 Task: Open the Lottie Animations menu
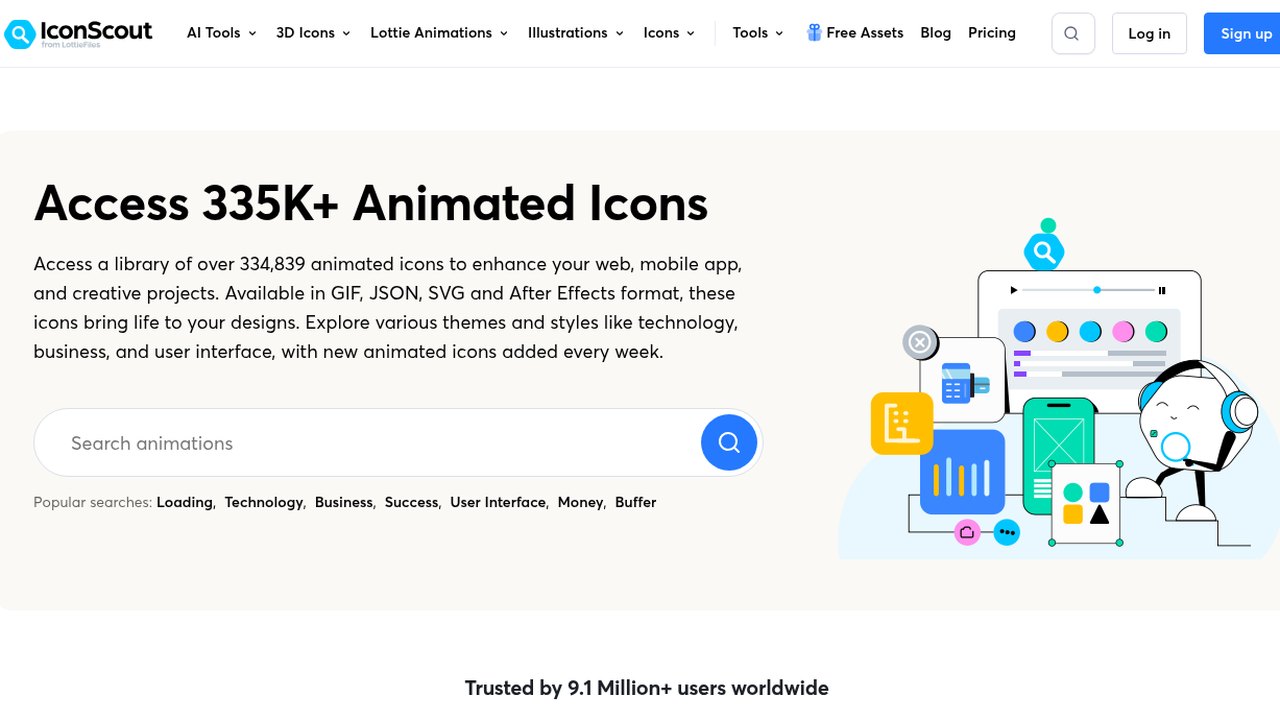(x=439, y=33)
